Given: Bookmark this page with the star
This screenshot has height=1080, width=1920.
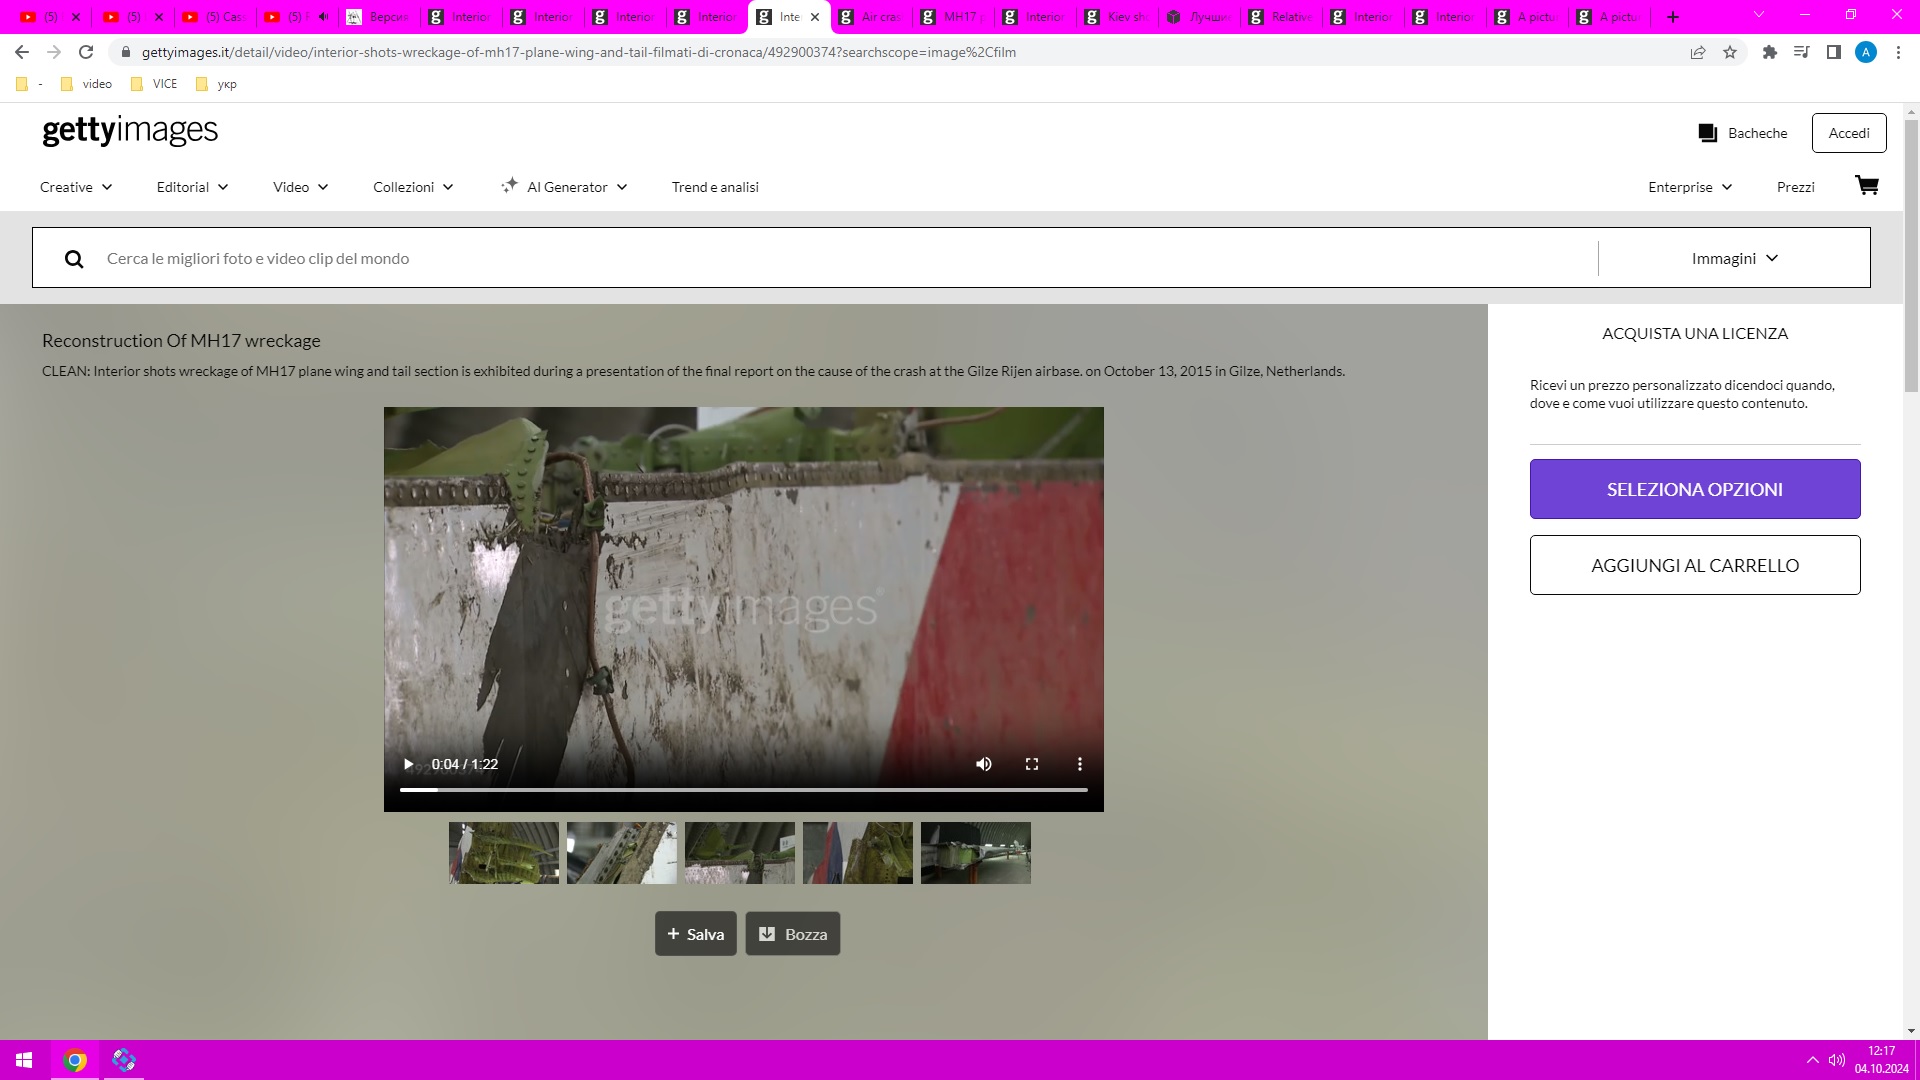Looking at the screenshot, I should point(1730,52).
